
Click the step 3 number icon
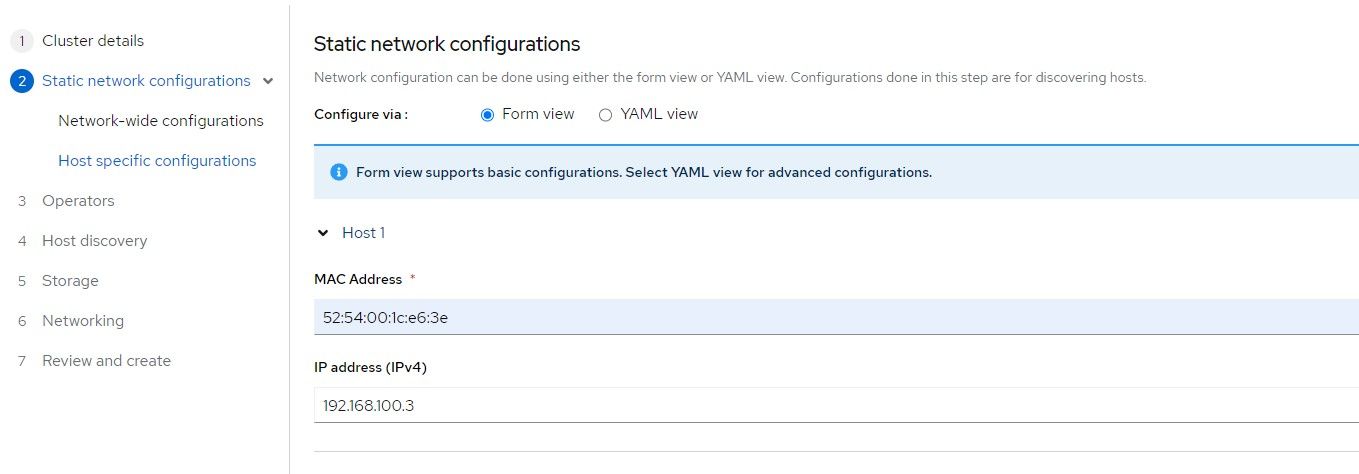(x=22, y=201)
